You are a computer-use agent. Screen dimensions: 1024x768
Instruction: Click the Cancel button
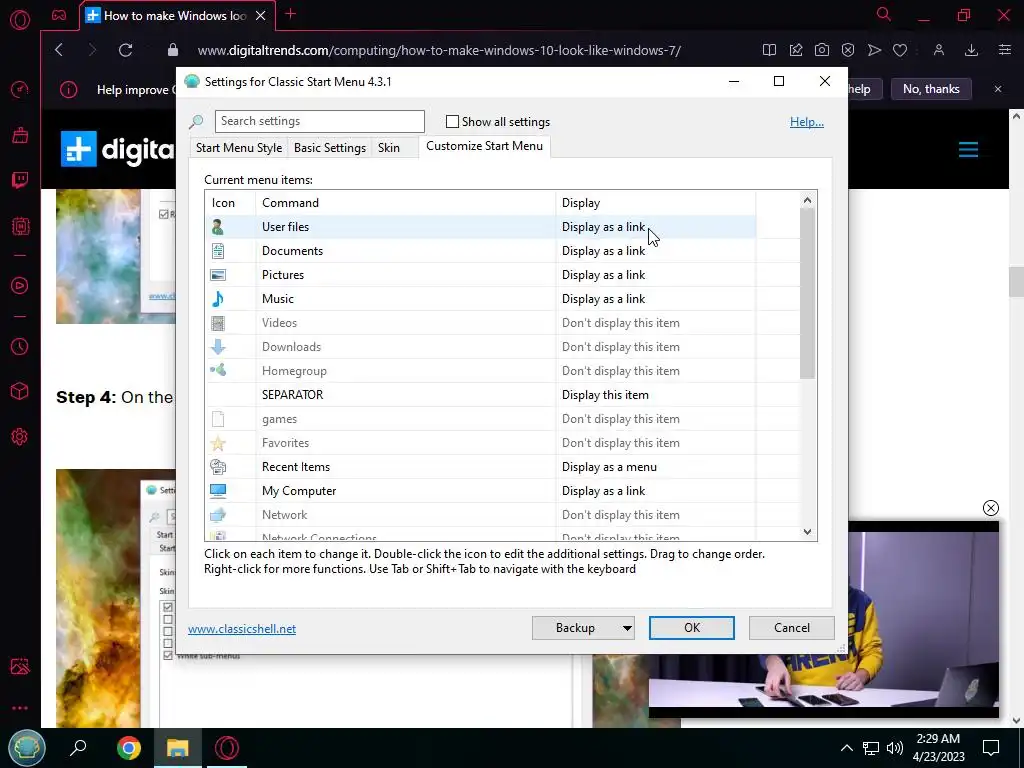pyautogui.click(x=792, y=628)
